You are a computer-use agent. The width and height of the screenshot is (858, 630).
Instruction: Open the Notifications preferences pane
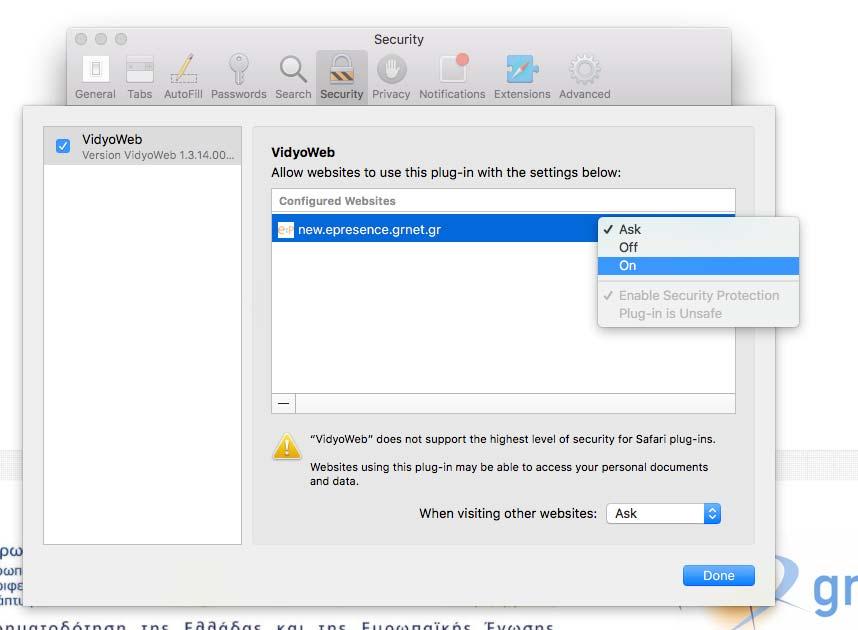coord(452,77)
